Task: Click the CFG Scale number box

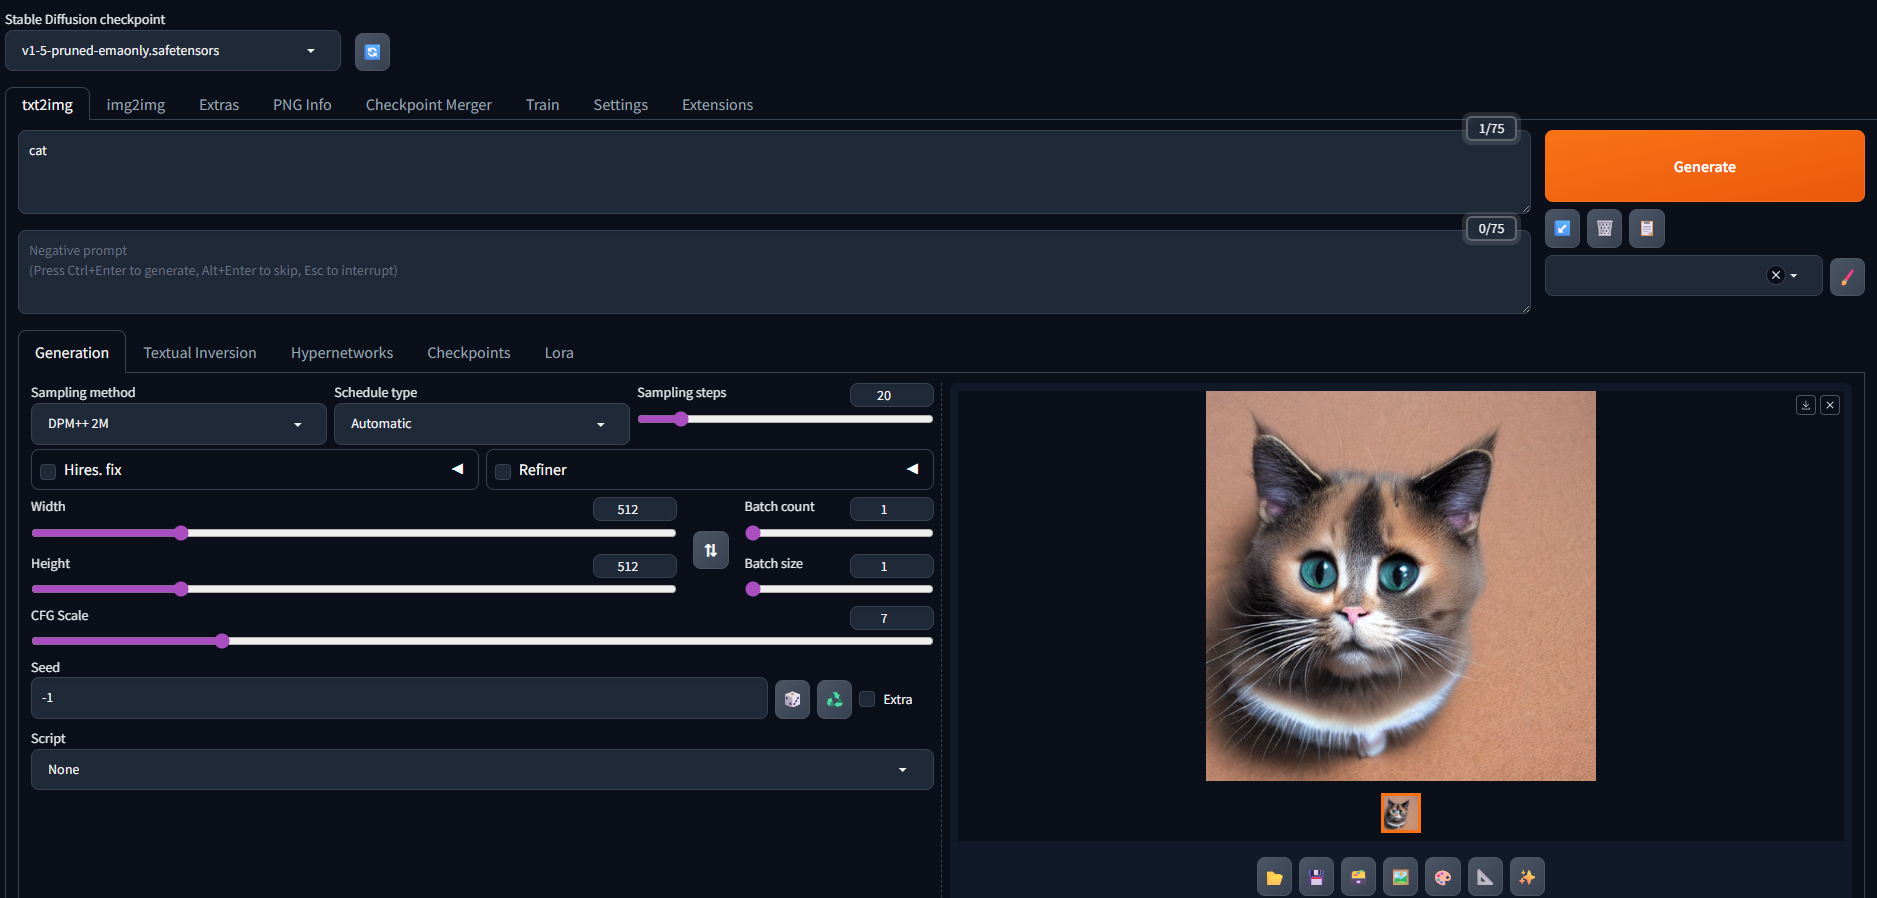Action: [891, 618]
